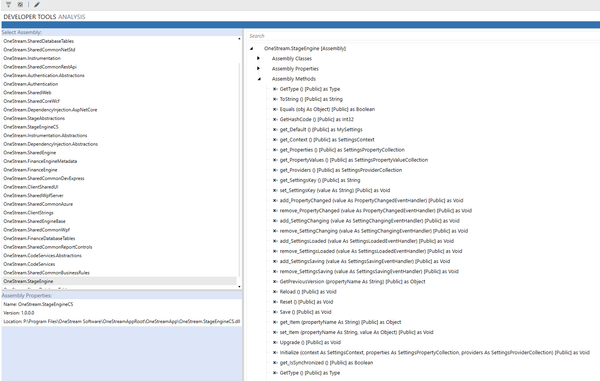This screenshot has height=381, width=600.
Task: Select the get_Default () method row
Action: tap(321, 130)
